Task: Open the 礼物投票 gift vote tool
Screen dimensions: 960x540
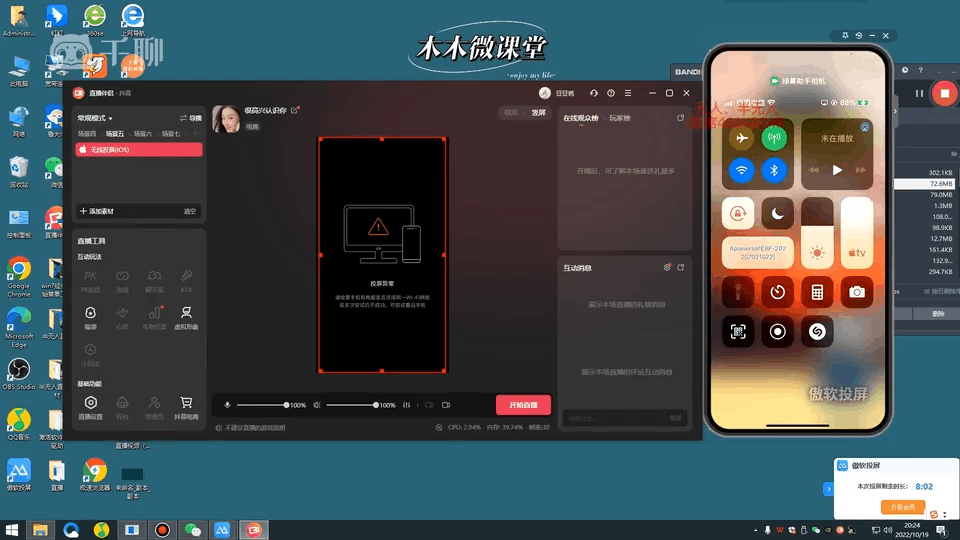Action: coord(154,318)
